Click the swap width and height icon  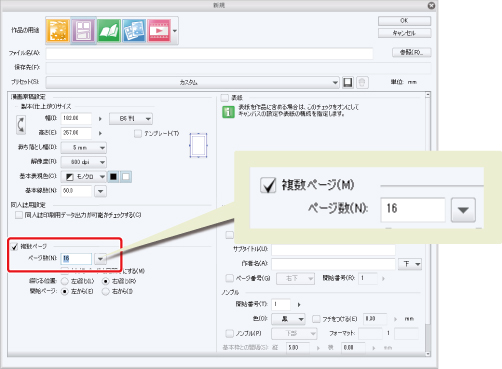pyautogui.click(x=21, y=125)
